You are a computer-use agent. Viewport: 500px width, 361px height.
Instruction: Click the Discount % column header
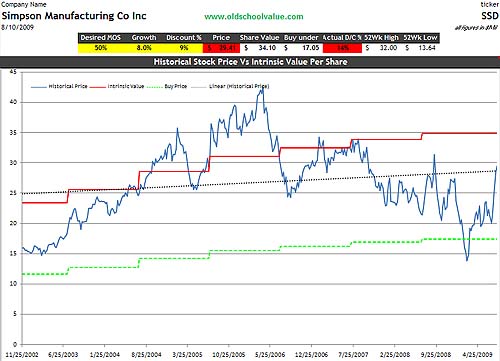tap(184, 38)
